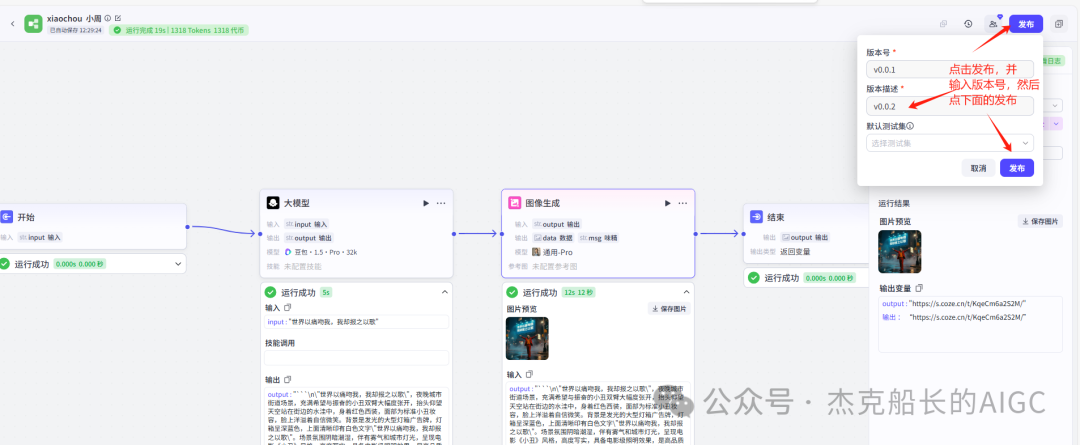This screenshot has height=445, width=1080.
Task: Click the 未配置技能 text
Action: 302,266
